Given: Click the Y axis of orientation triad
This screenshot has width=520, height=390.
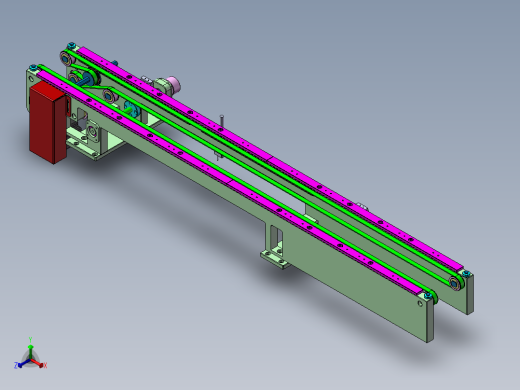Looking at the screenshot, I should [30, 347].
